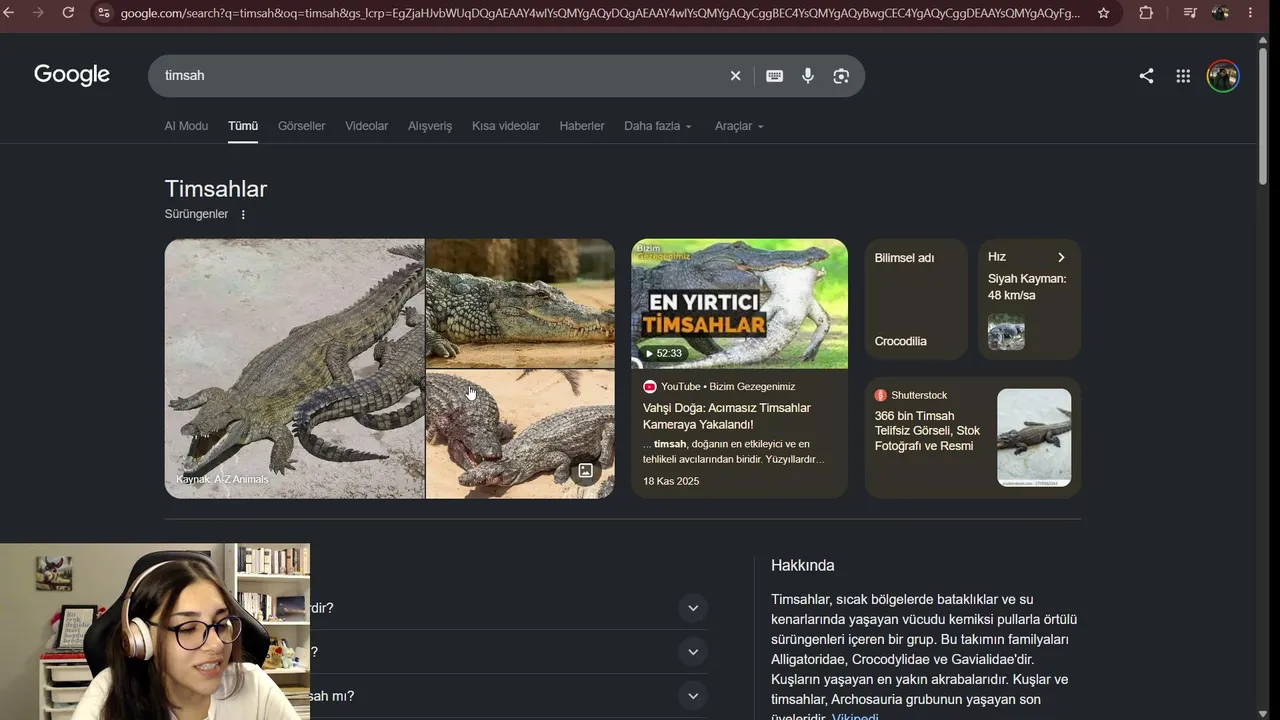
Task: Click the 52:33 video play badge
Action: [662, 353]
